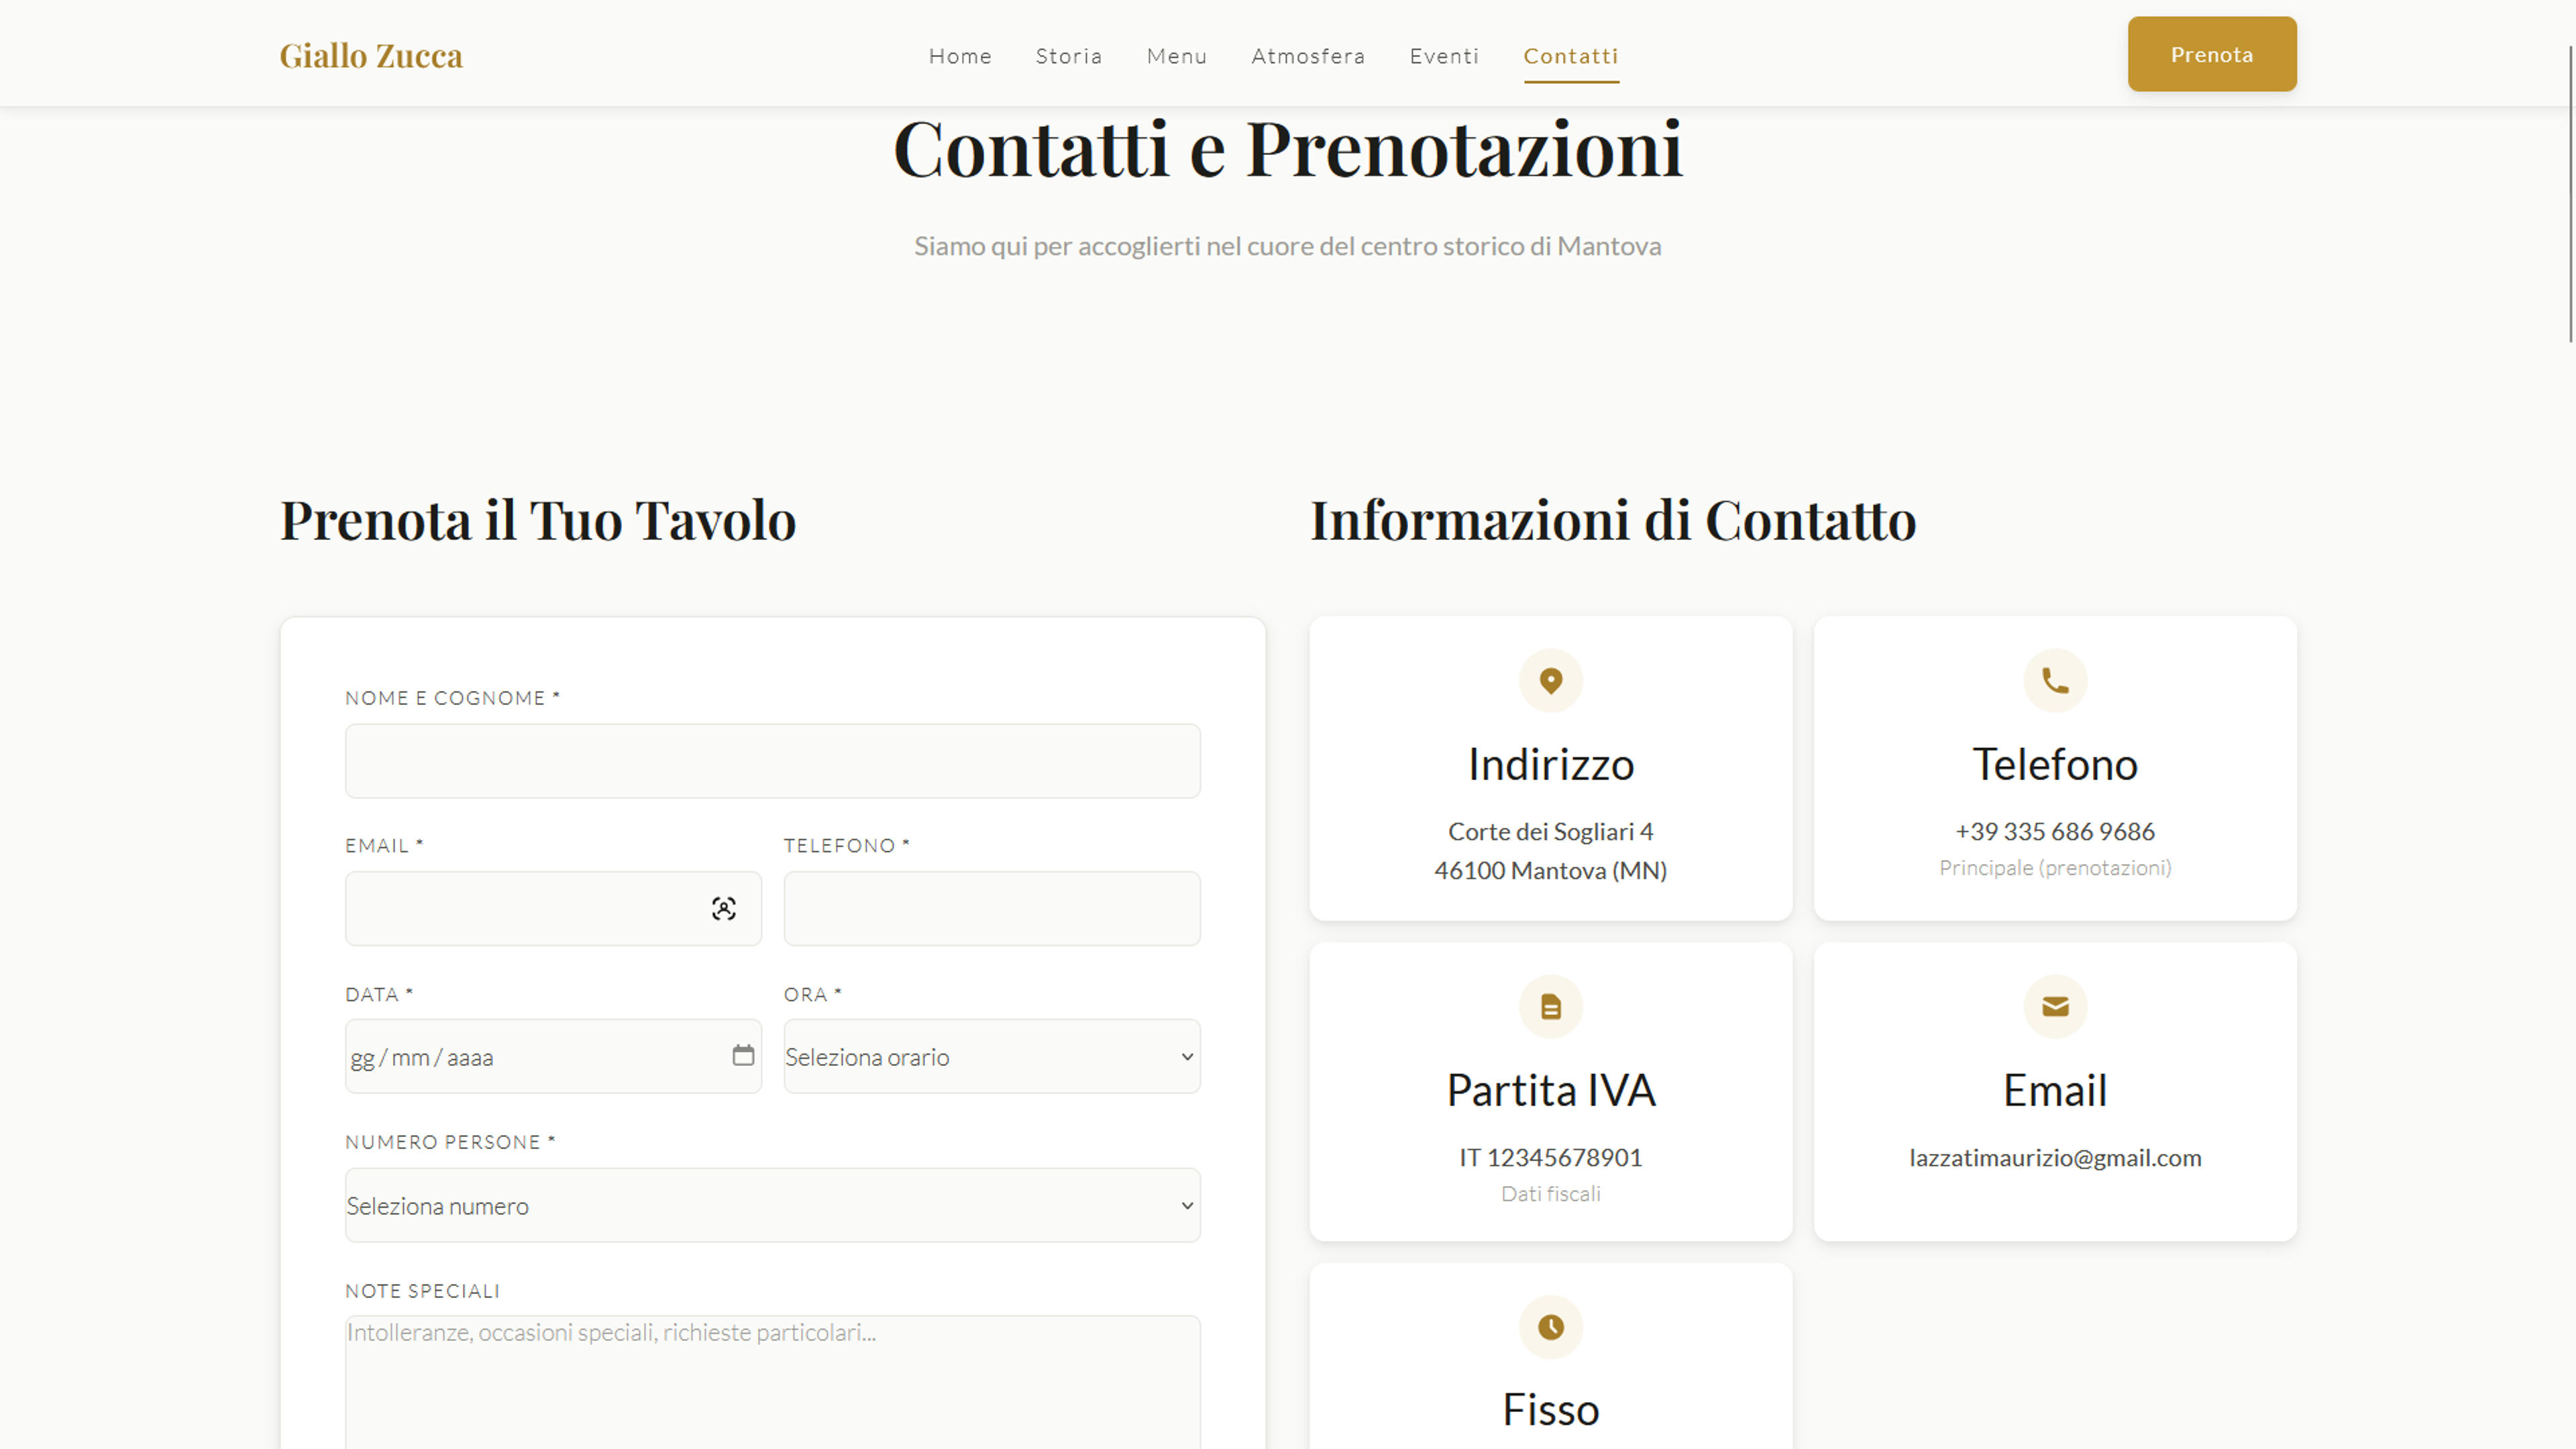Viewport: 2576px width, 1449px height.
Task: Click the text 46100 Mantova (MN)
Action: [x=1551, y=870]
